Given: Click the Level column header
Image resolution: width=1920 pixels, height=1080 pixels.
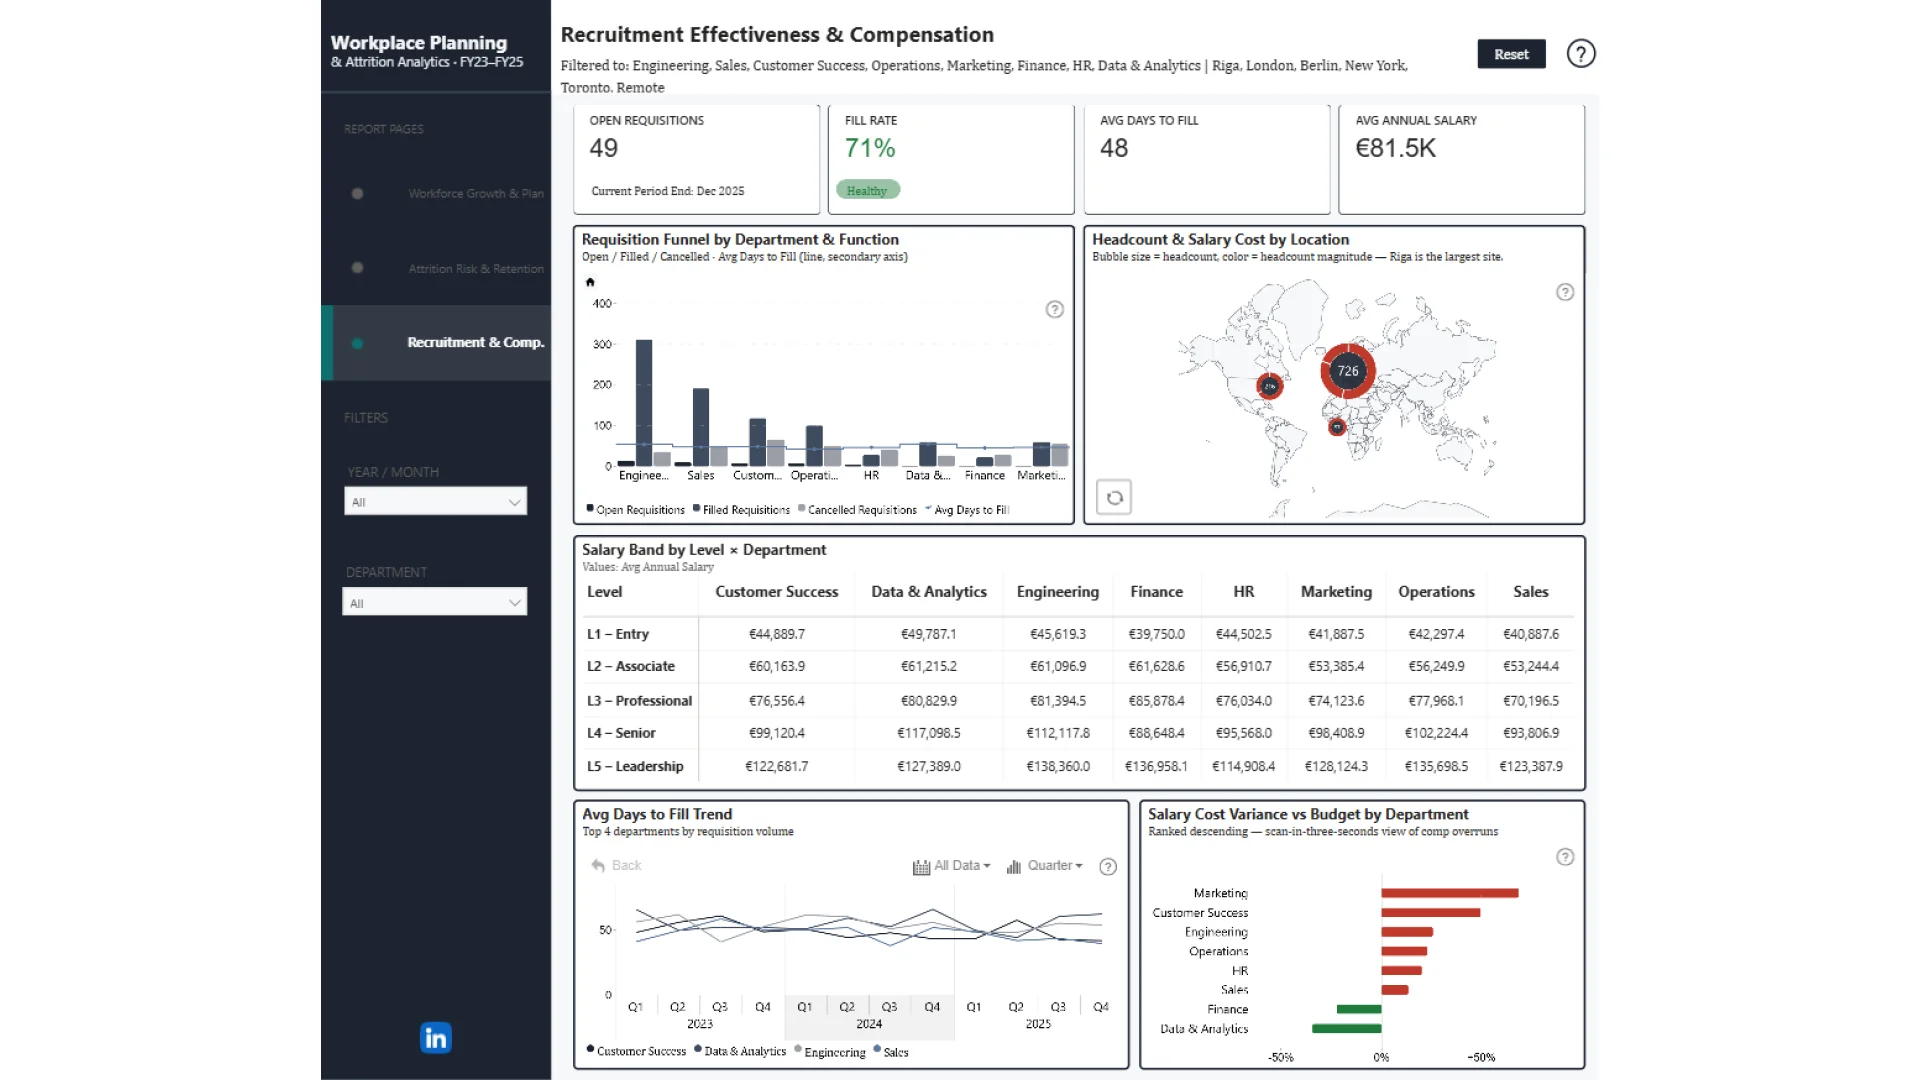Looking at the screenshot, I should 605,592.
